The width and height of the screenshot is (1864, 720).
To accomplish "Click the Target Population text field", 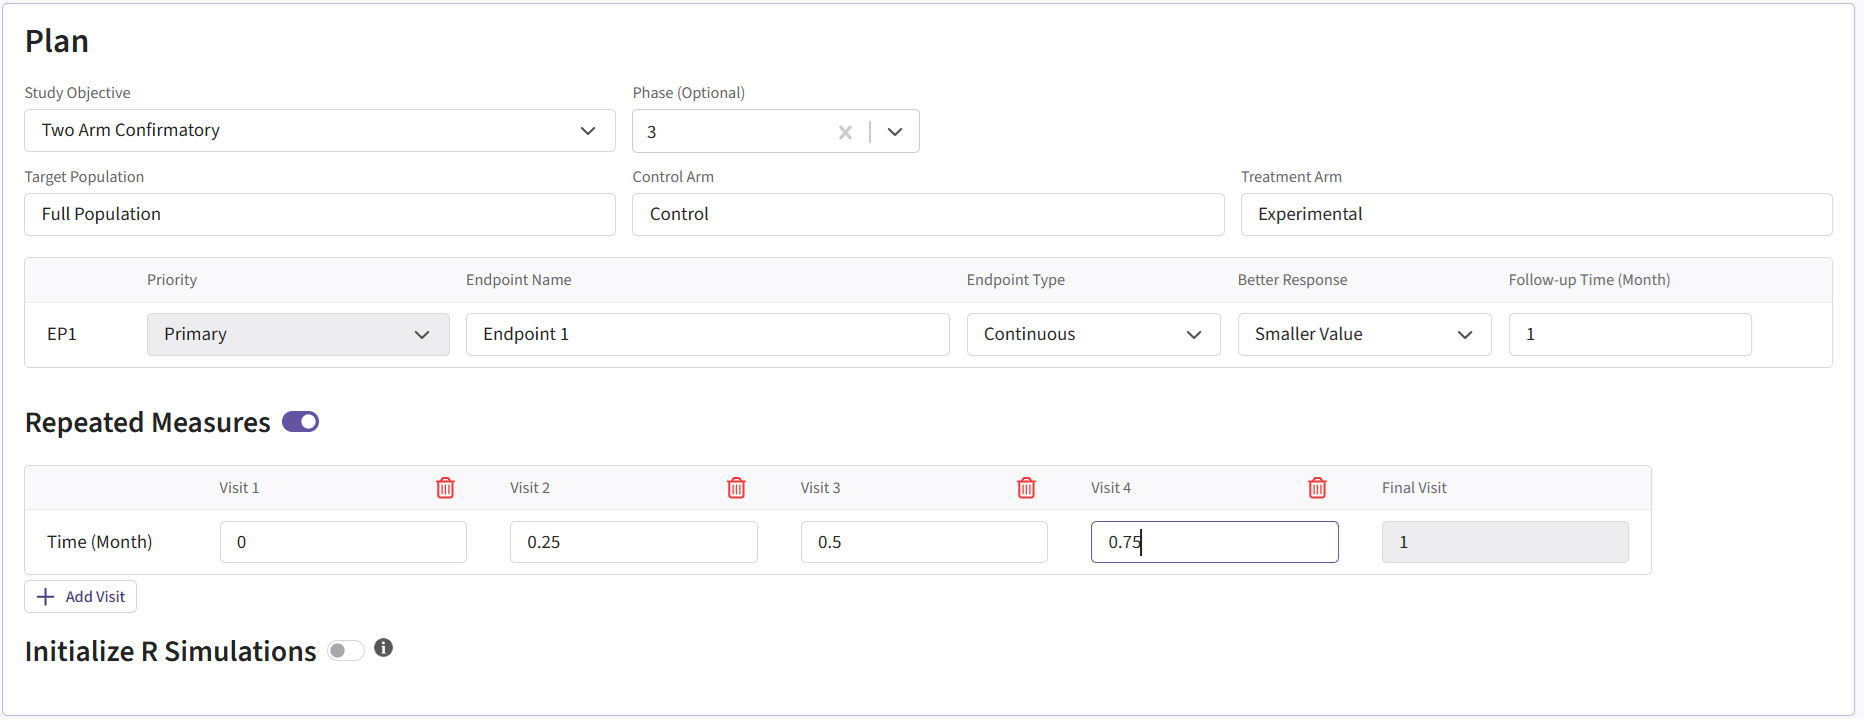I will pos(319,215).
